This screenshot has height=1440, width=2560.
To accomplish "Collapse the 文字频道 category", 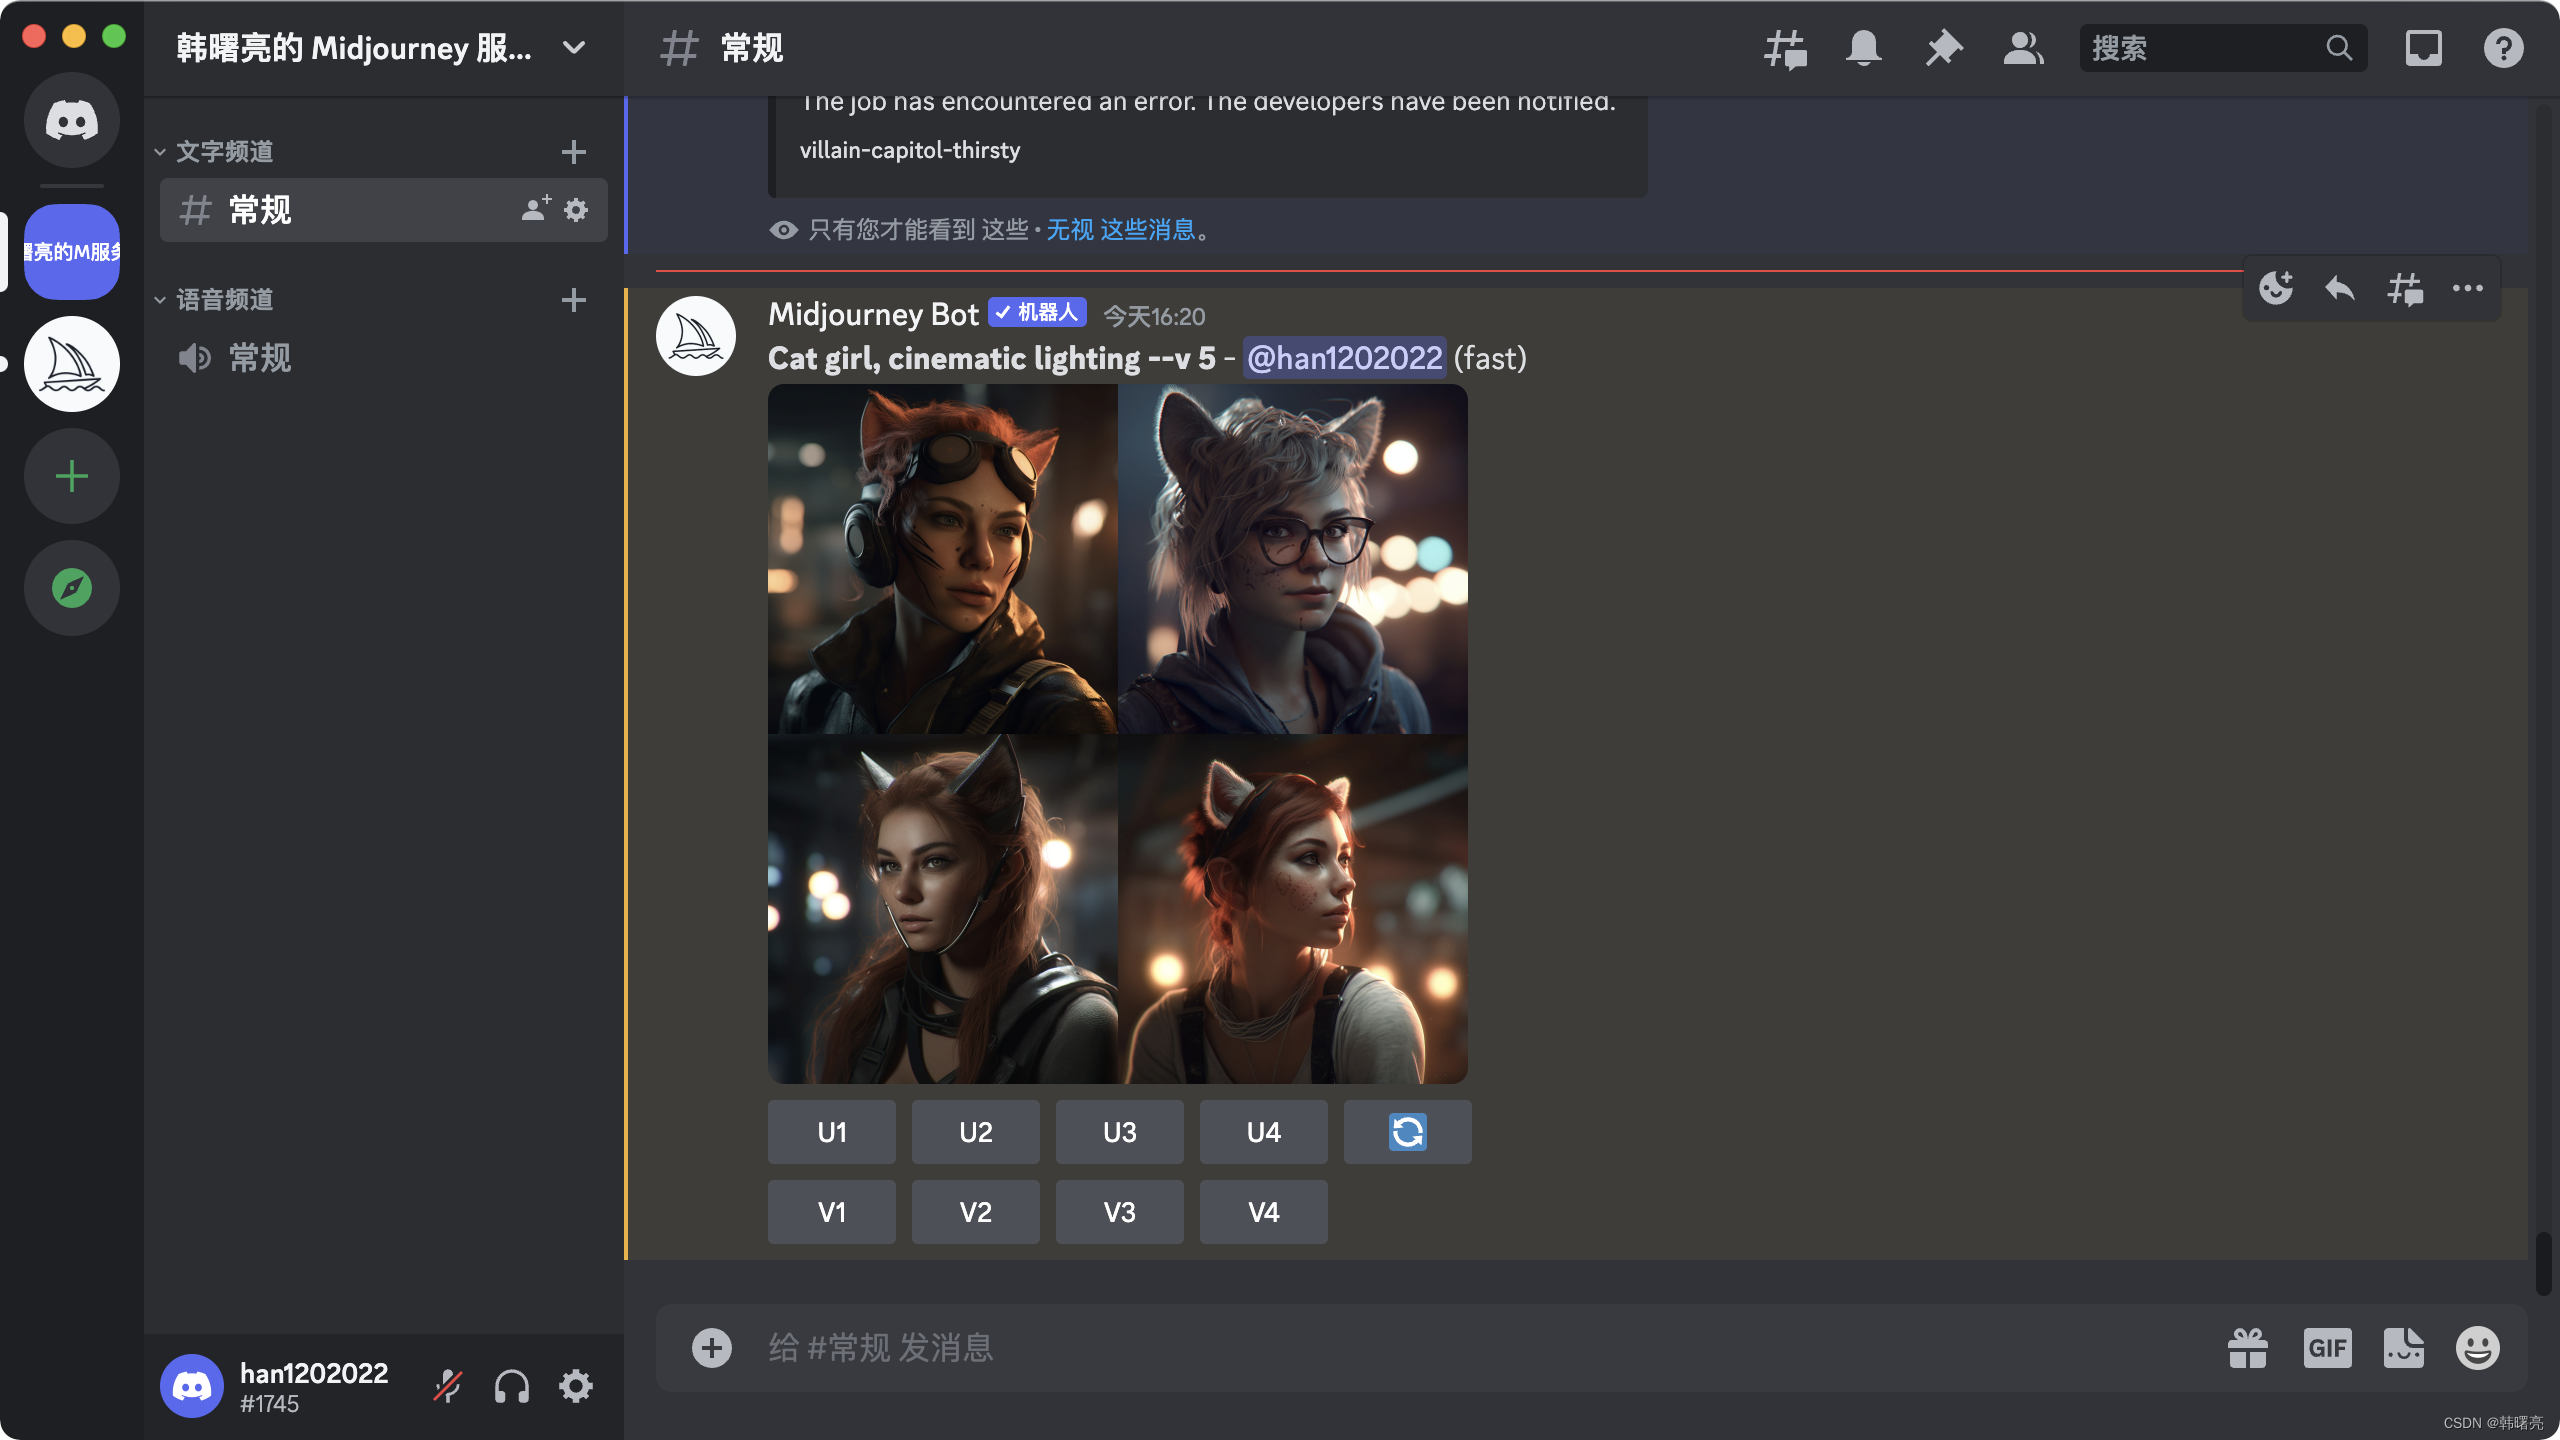I will tap(224, 152).
